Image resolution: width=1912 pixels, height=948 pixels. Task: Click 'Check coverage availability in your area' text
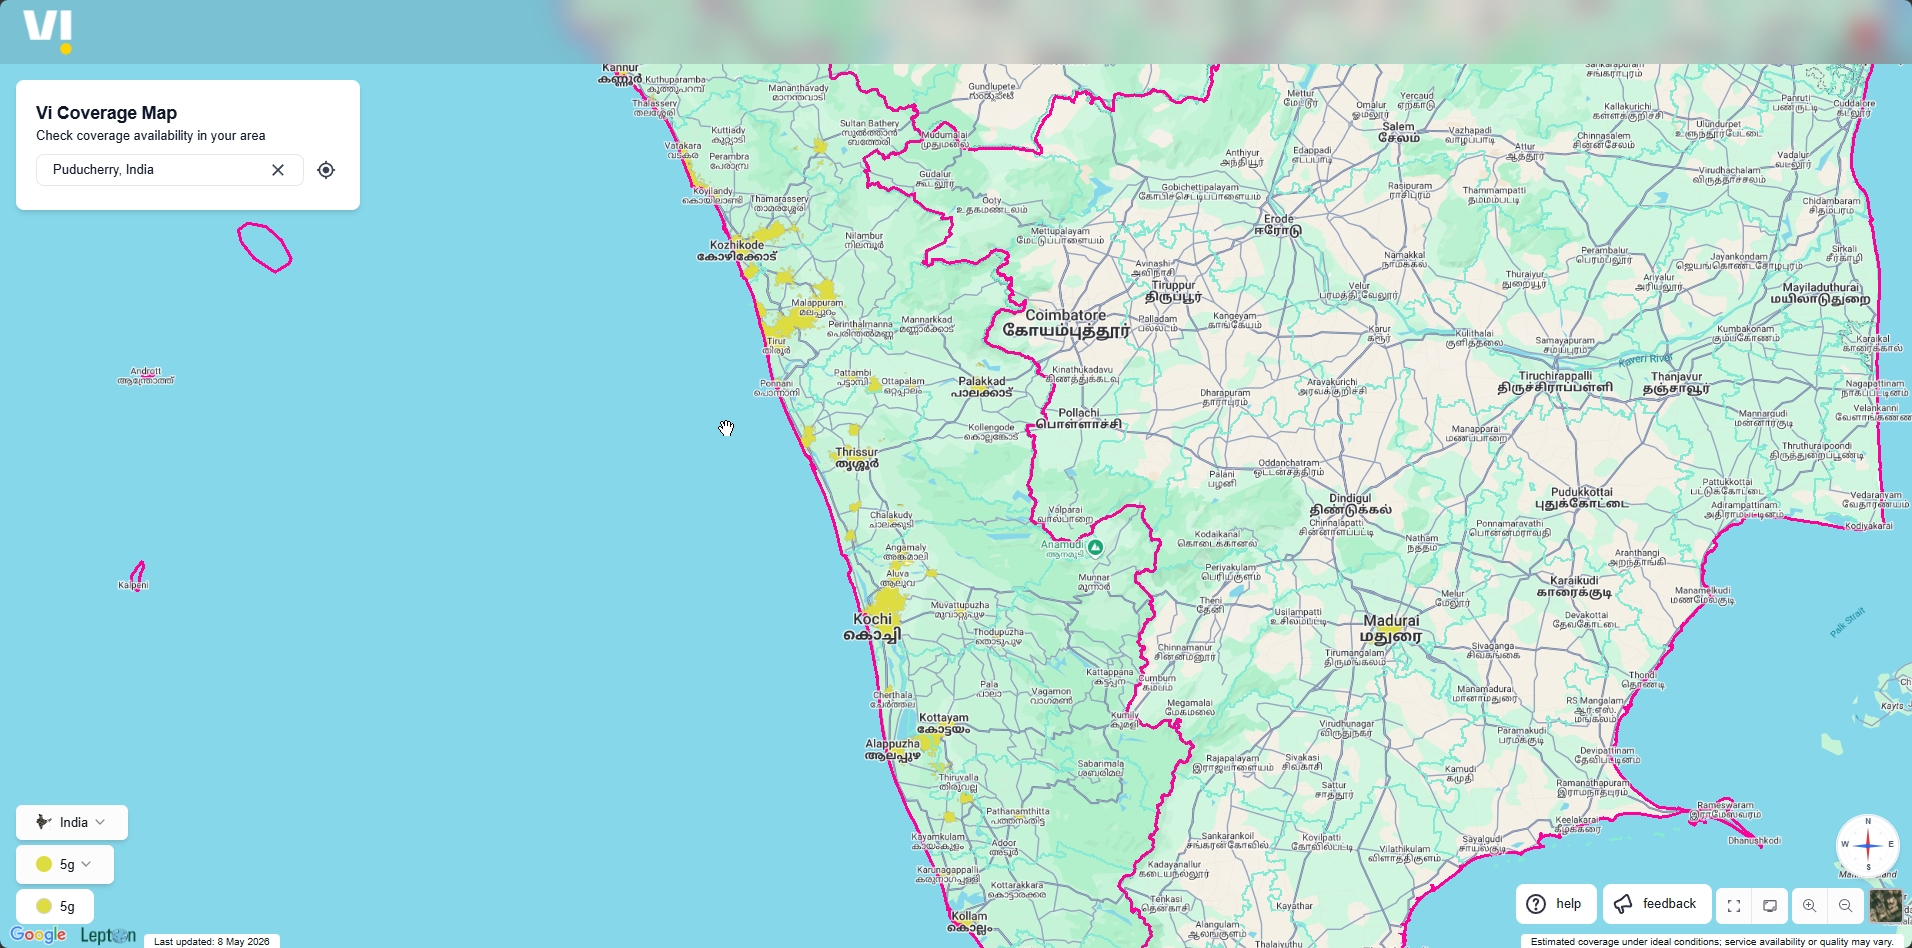point(151,136)
